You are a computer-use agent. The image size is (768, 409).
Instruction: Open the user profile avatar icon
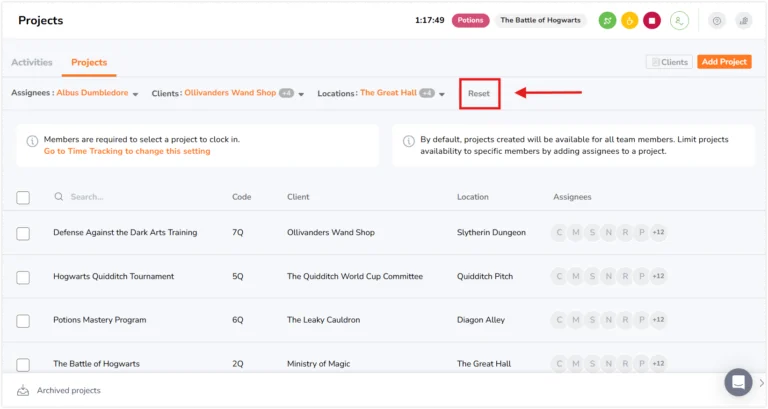679,21
